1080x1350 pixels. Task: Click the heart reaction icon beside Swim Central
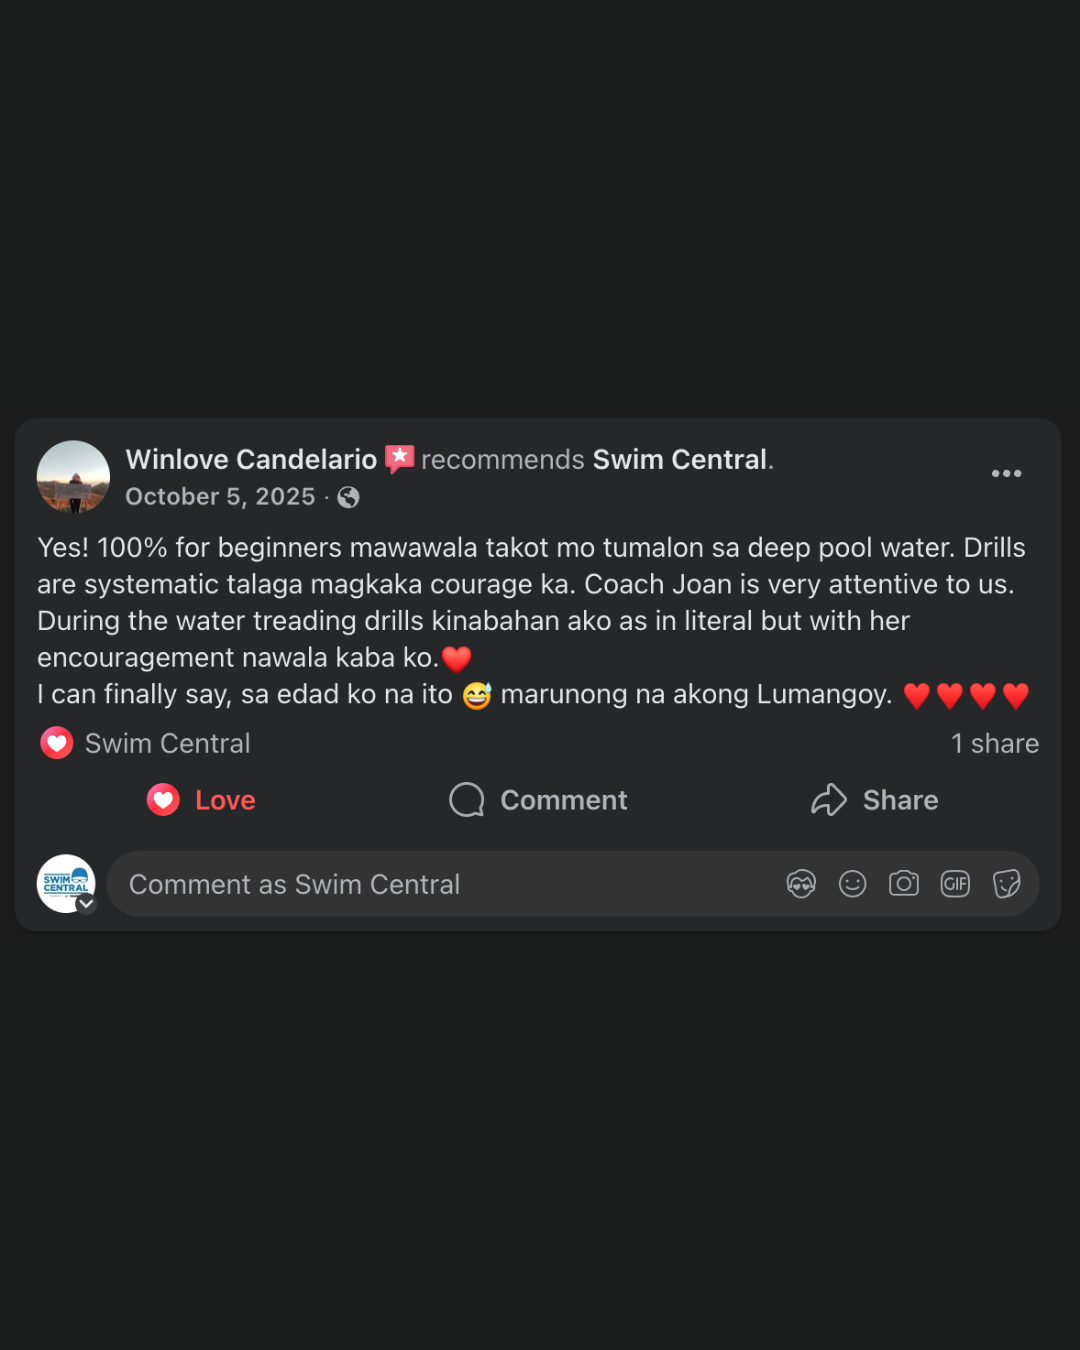(x=57, y=743)
